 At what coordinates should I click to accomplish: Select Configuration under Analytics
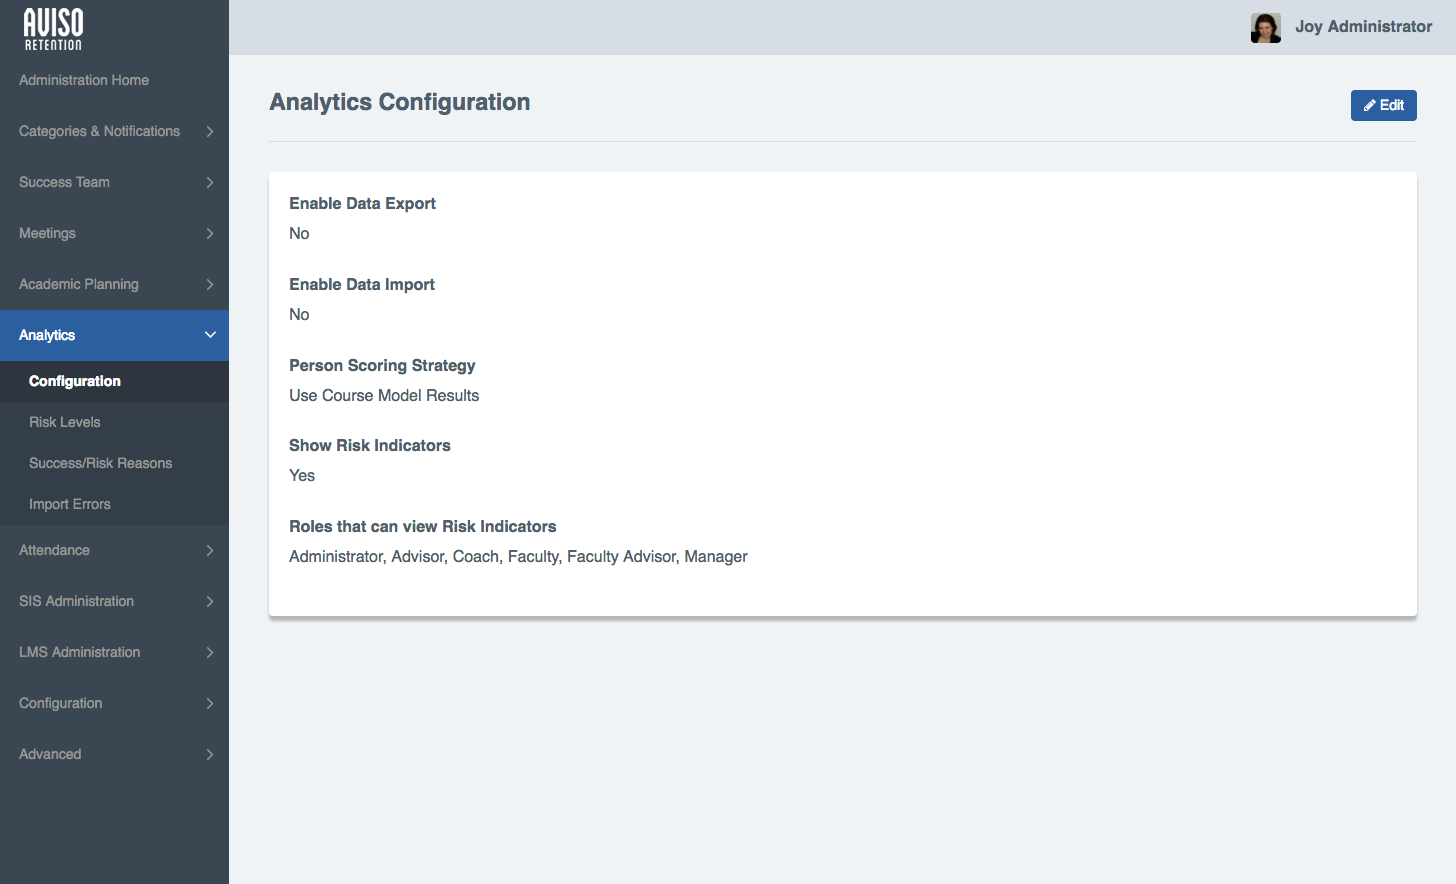pyautogui.click(x=75, y=381)
